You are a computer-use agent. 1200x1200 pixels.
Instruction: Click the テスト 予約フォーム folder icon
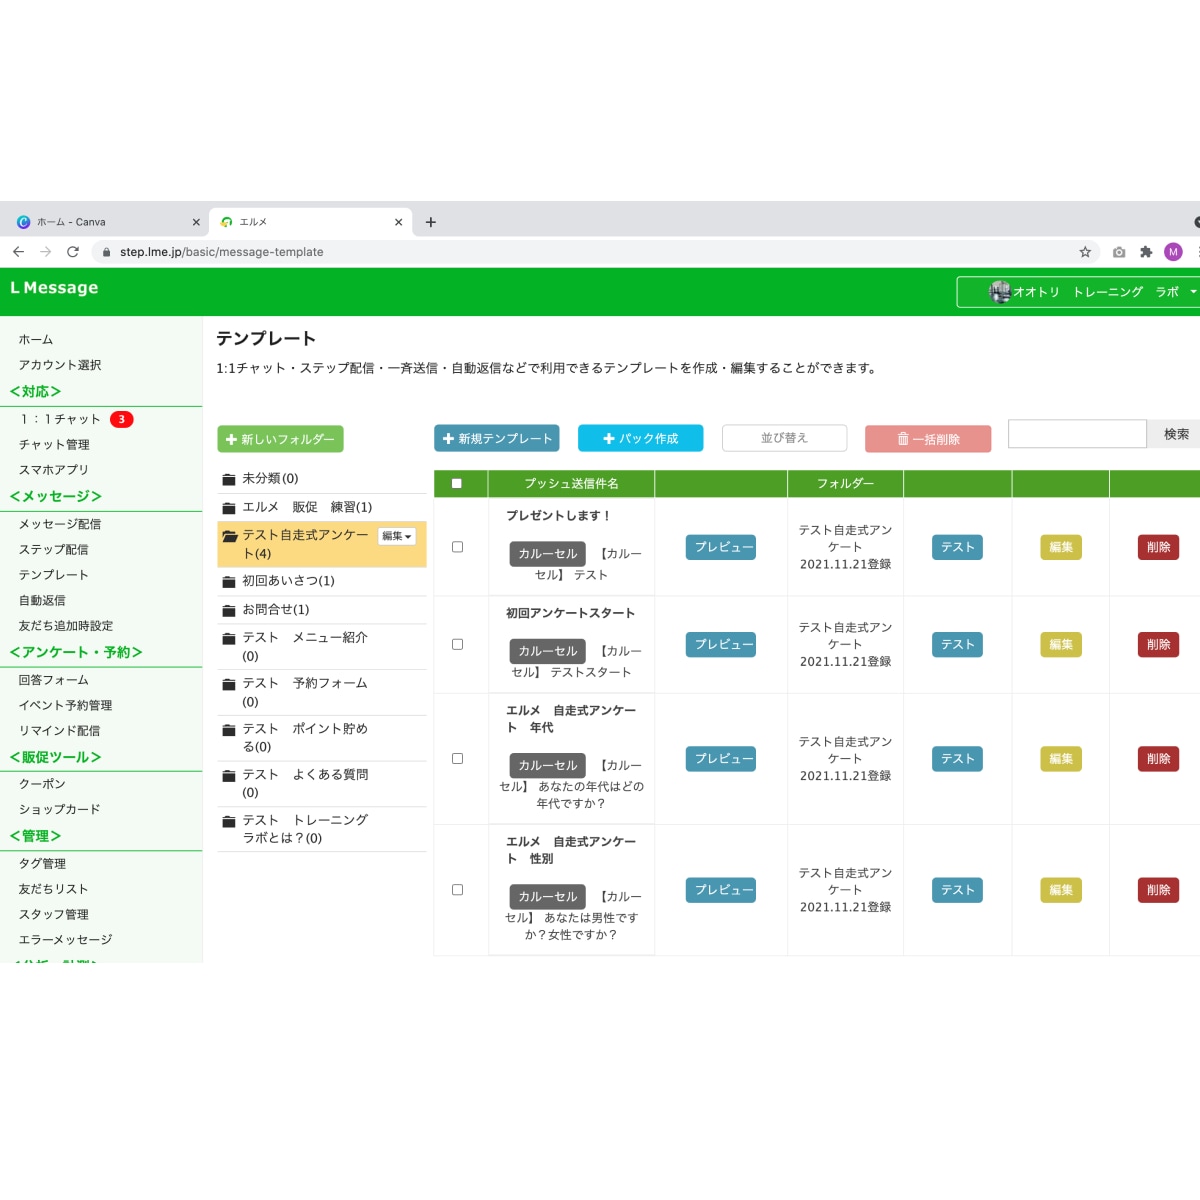(229, 684)
